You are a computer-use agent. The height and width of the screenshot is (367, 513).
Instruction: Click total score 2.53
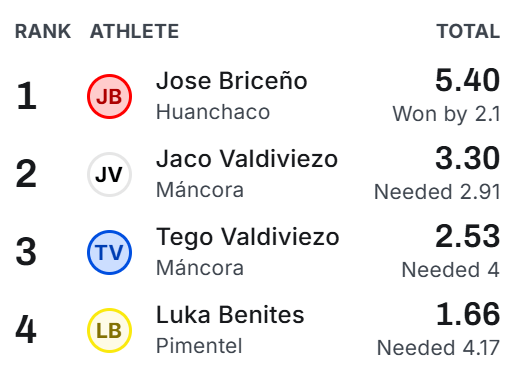[467, 236]
